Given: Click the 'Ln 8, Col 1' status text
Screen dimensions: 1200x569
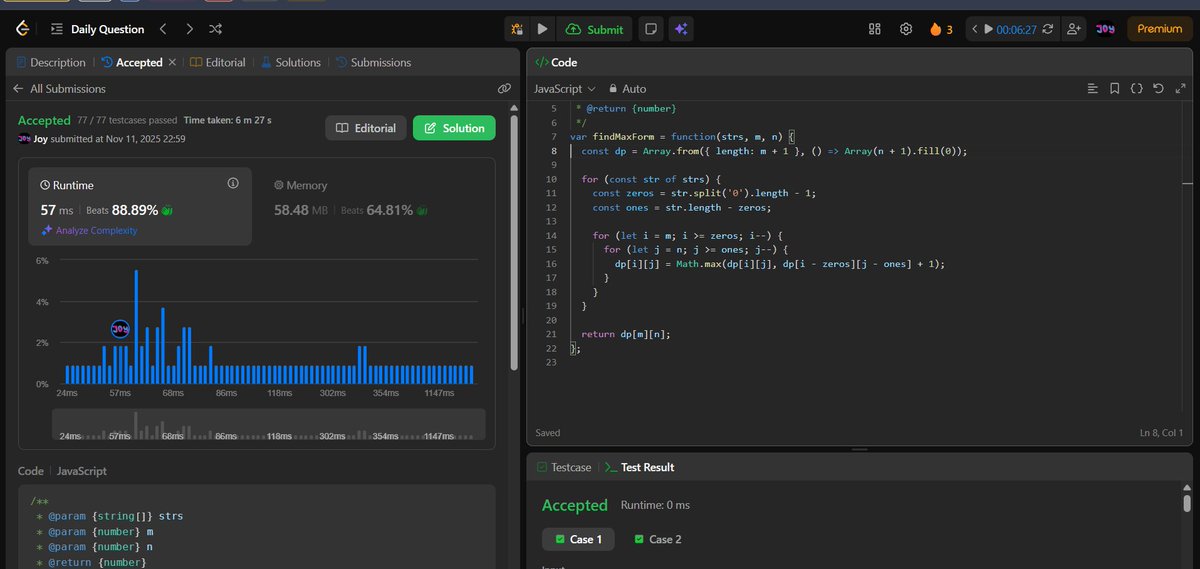Looking at the screenshot, I should (x=1161, y=433).
